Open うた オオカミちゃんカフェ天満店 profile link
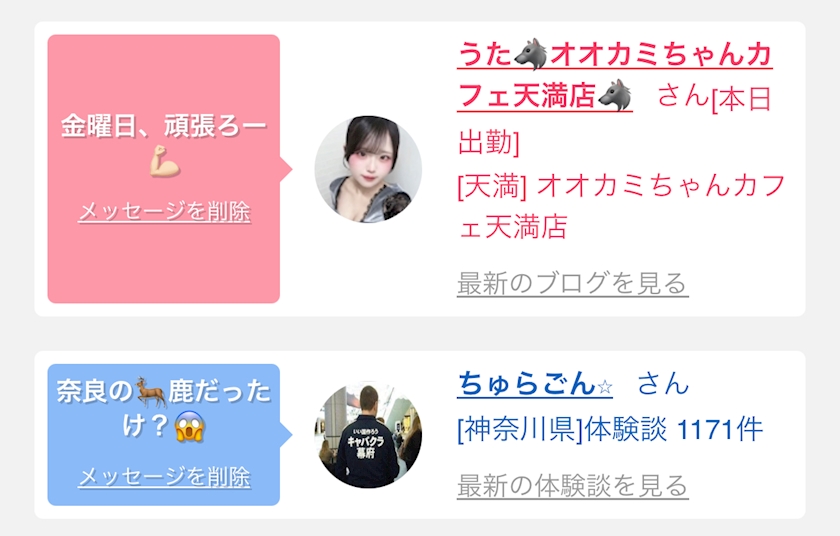This screenshot has height=536, width=840. click(x=614, y=75)
